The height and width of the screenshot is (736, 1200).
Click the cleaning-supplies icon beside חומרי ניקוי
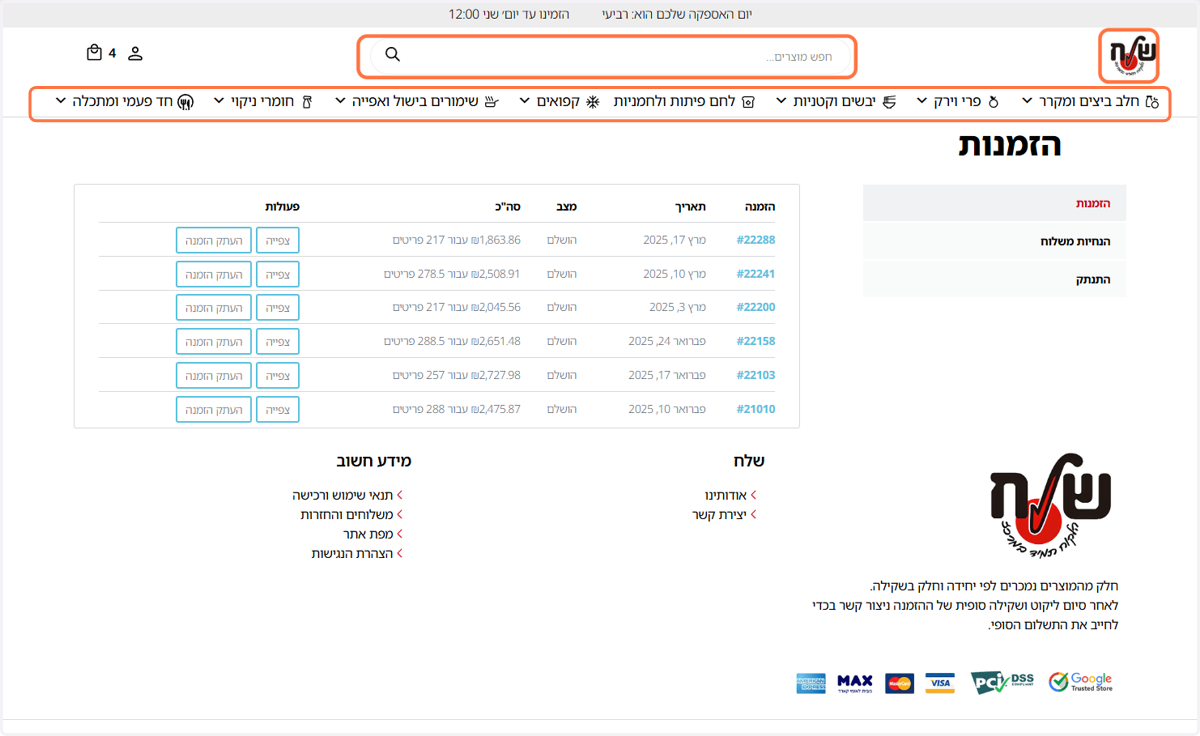[307, 102]
